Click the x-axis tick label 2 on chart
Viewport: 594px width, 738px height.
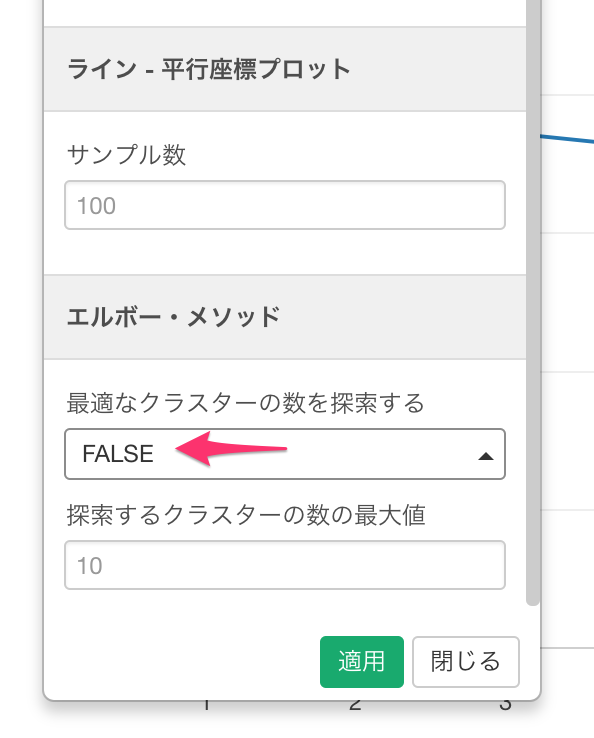coord(355,705)
